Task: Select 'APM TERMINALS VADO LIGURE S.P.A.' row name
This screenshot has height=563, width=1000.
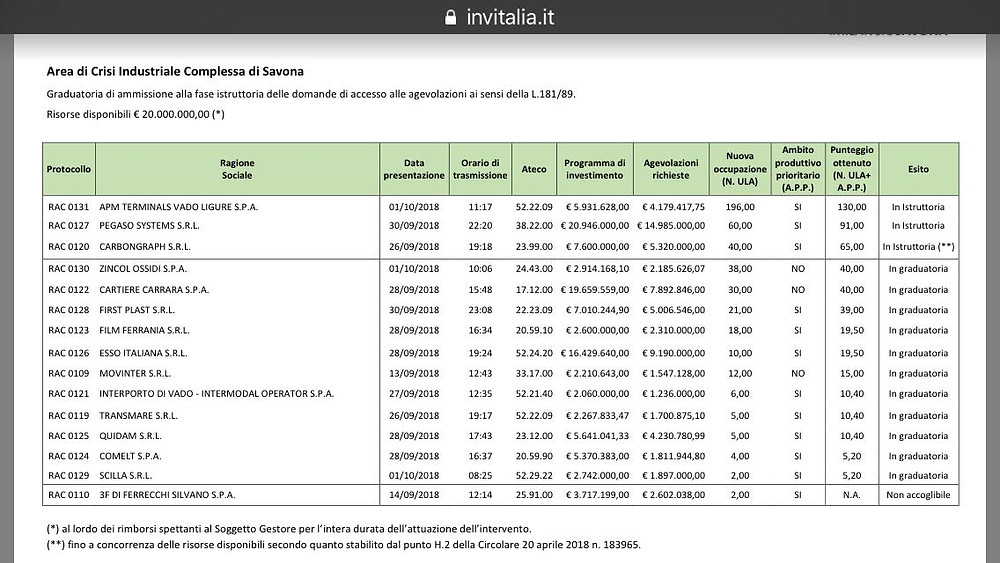Action: coord(179,207)
